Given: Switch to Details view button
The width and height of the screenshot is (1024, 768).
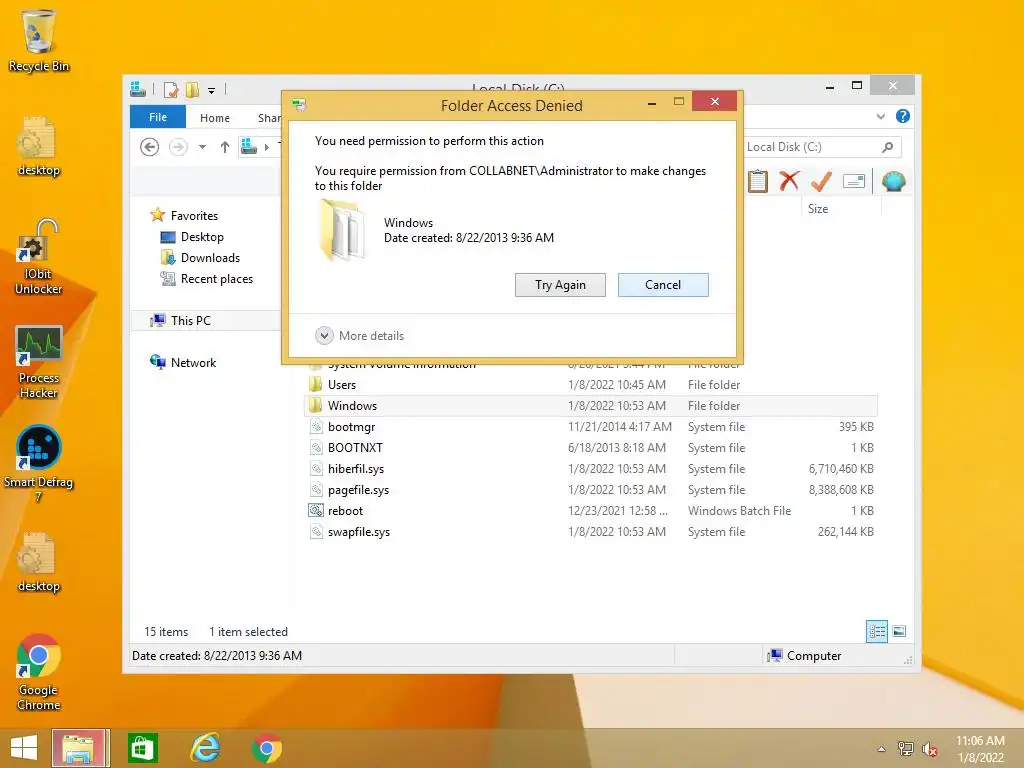Looking at the screenshot, I should point(876,631).
